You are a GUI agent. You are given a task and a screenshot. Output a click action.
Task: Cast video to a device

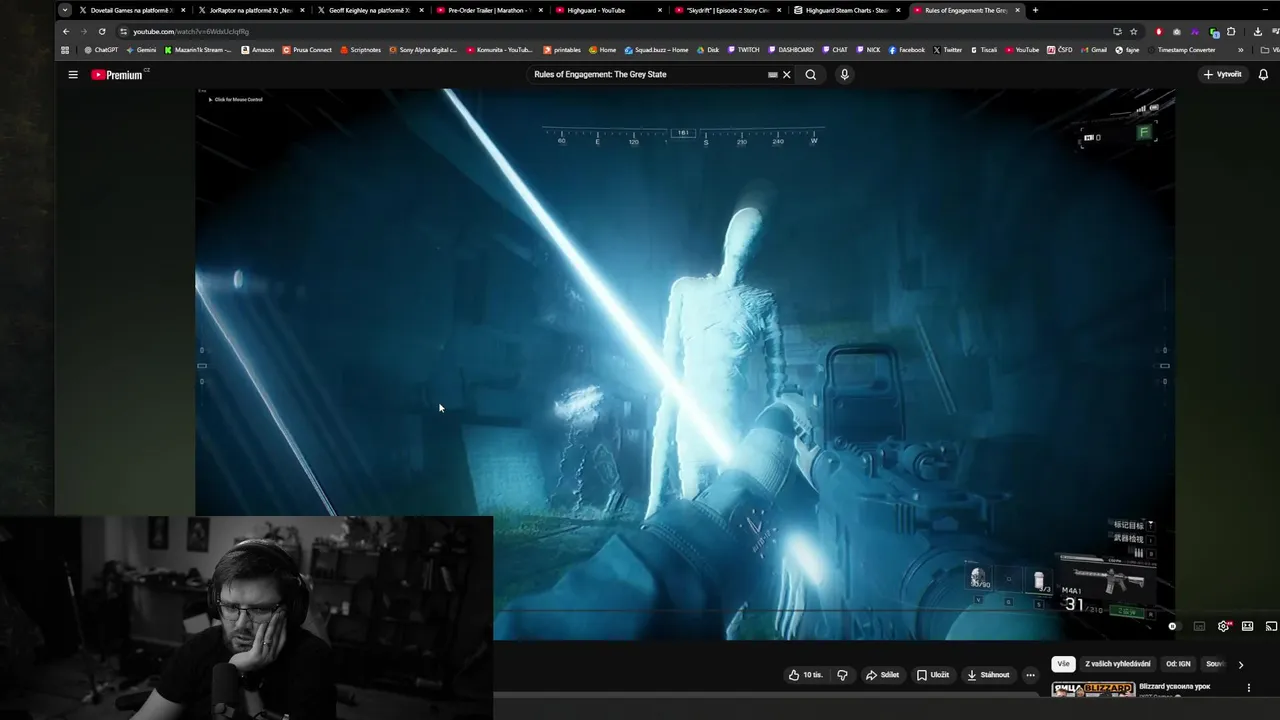click(x=1271, y=626)
